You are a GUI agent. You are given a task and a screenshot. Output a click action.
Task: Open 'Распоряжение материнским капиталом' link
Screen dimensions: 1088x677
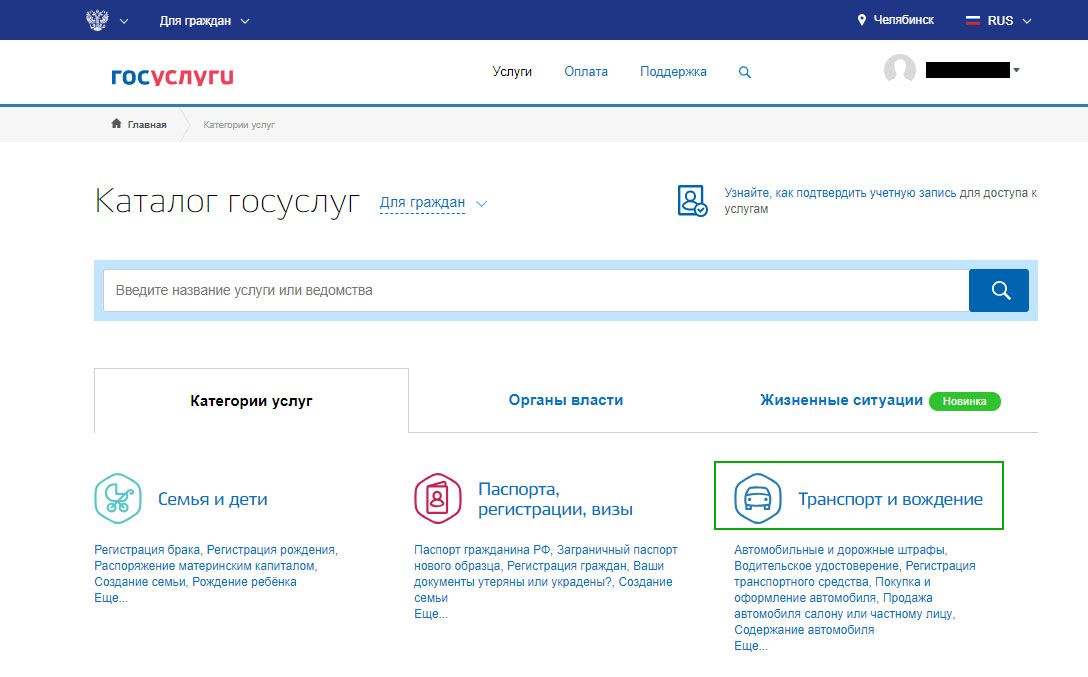click(x=205, y=566)
